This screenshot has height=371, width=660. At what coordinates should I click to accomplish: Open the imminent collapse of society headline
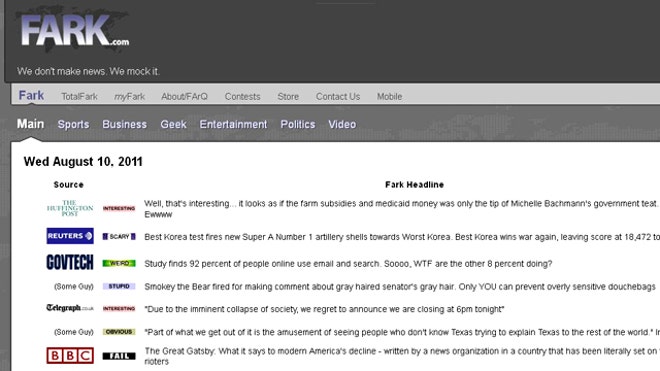(324, 309)
